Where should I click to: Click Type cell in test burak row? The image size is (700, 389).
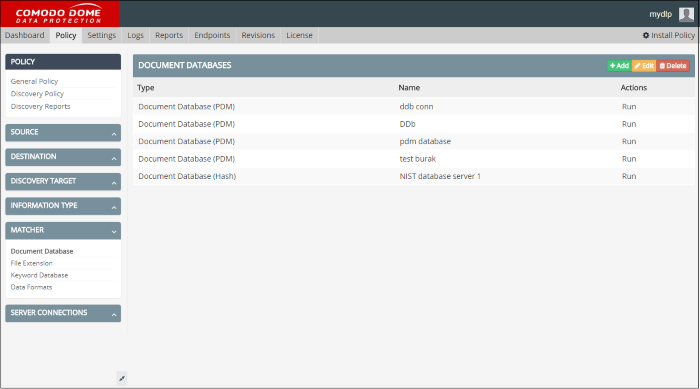pos(186,159)
